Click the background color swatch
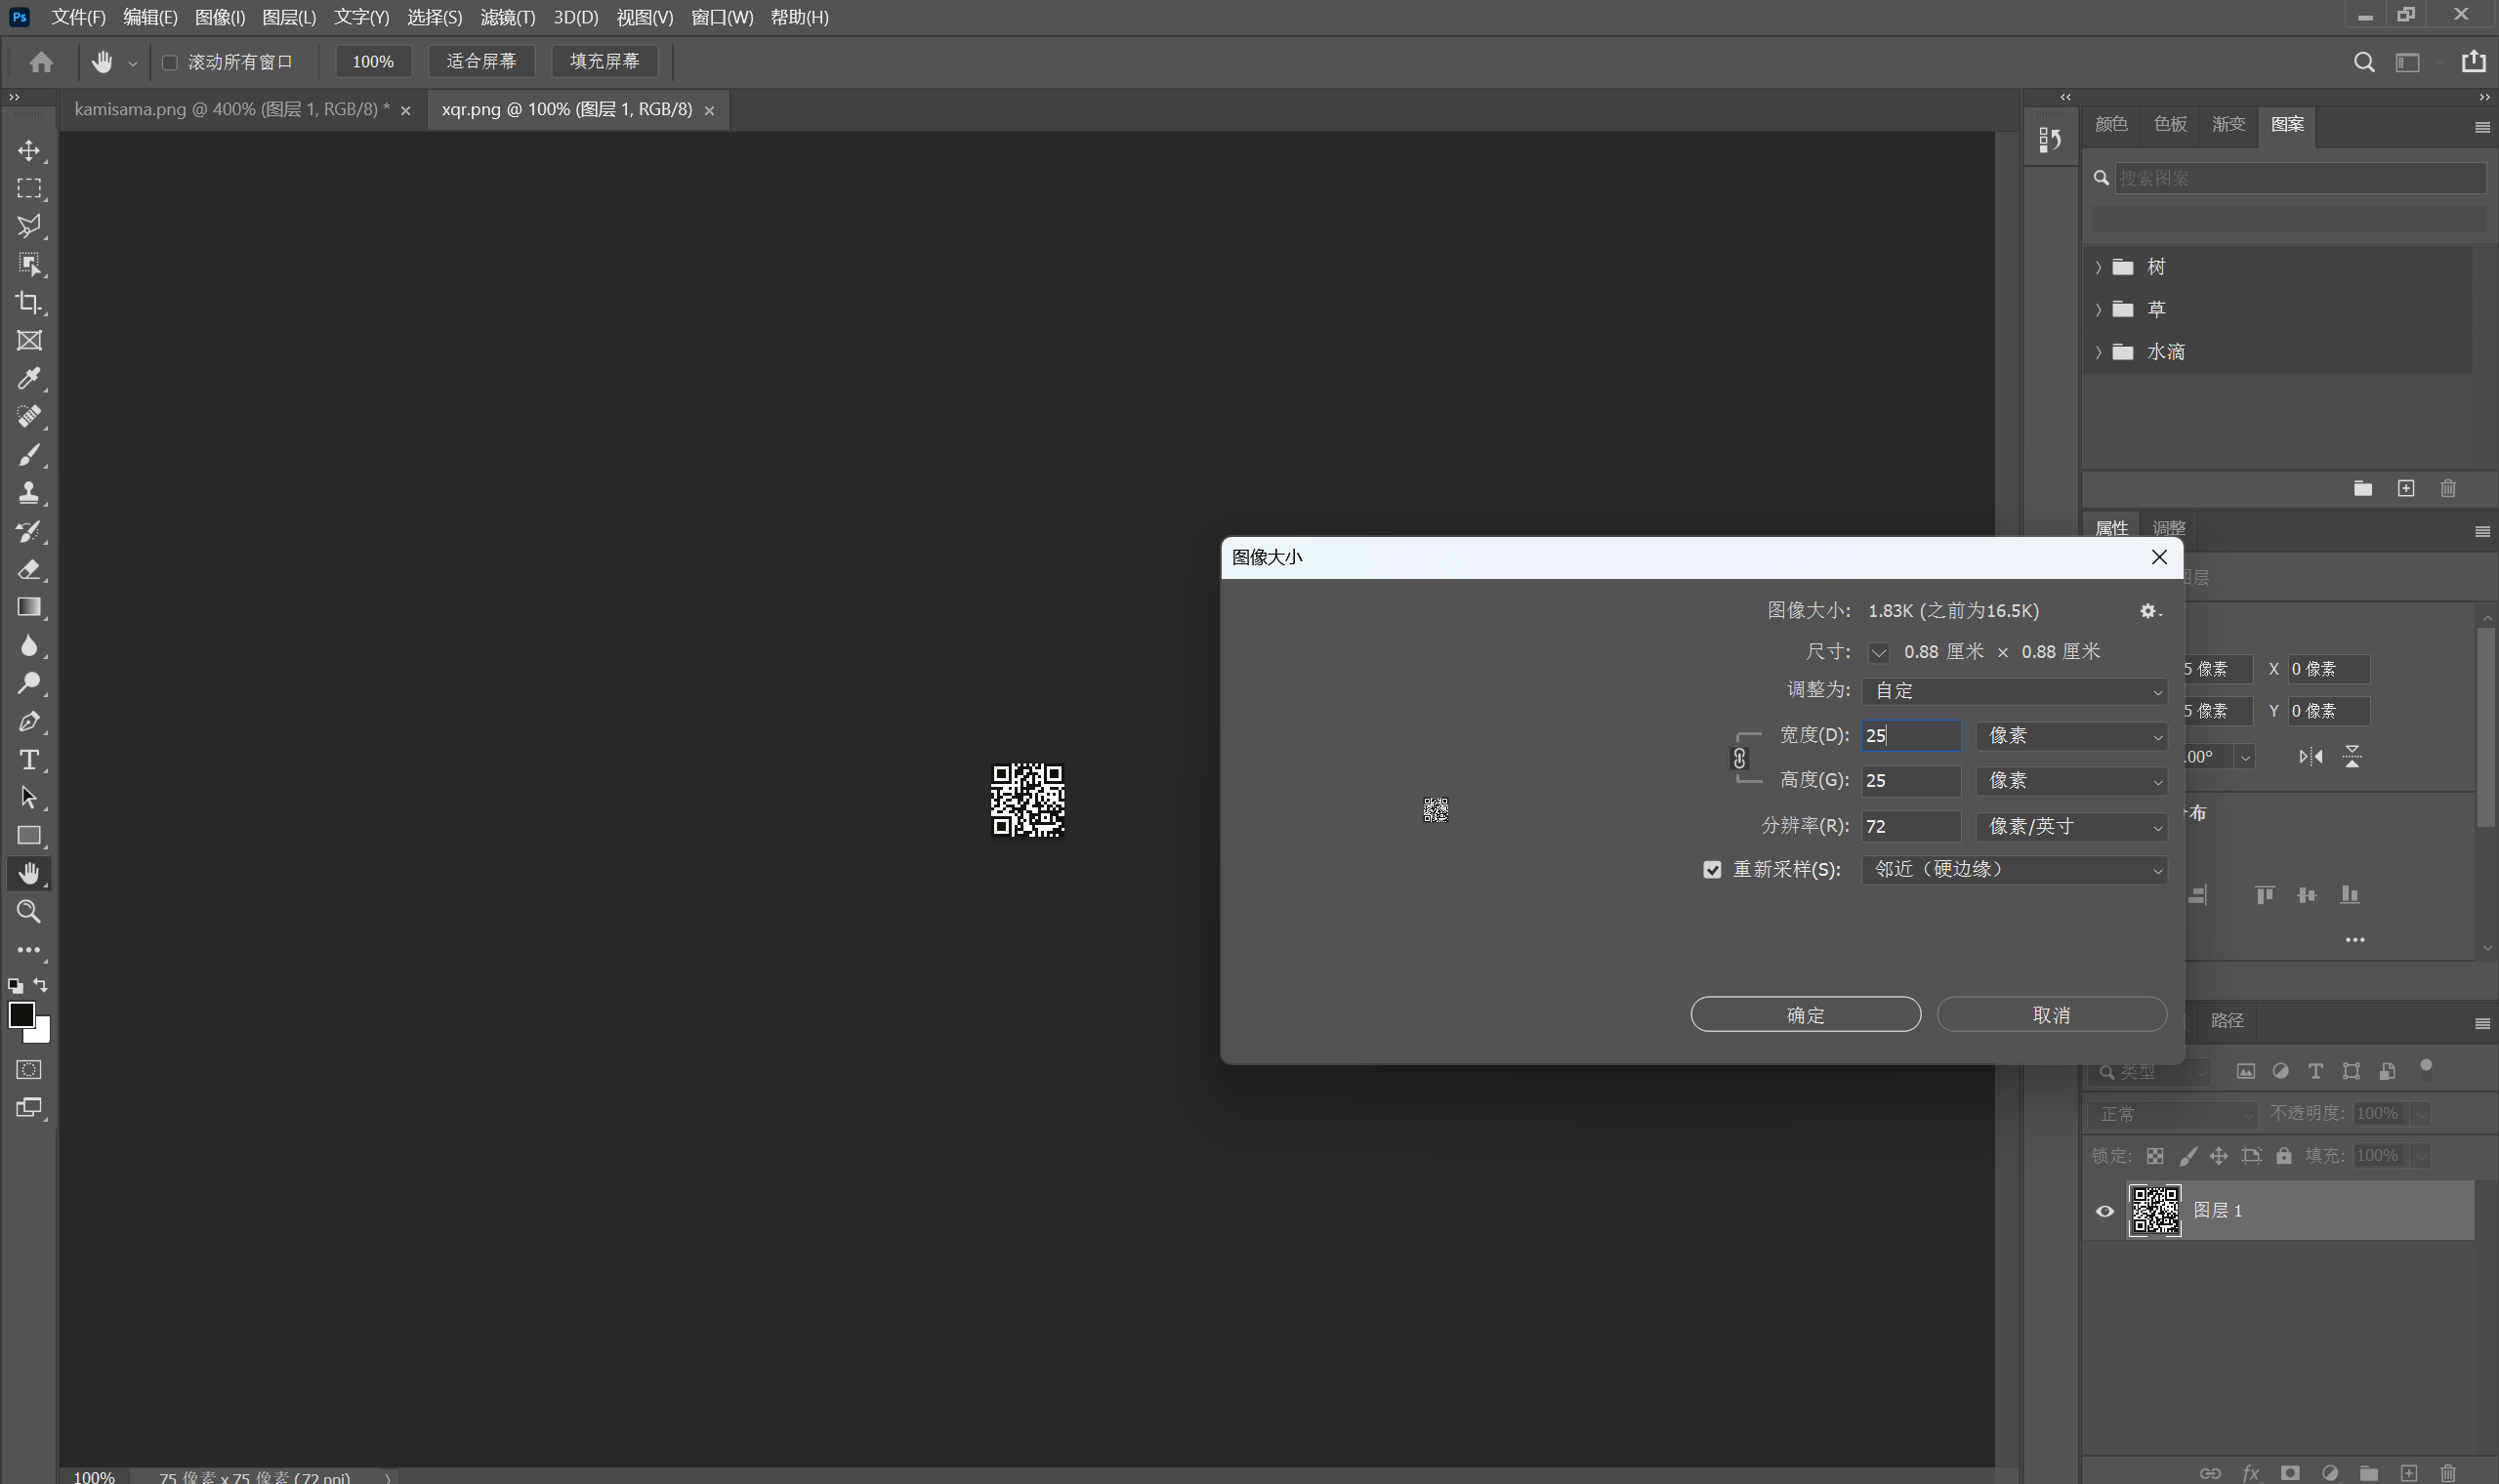This screenshot has height=1484, width=2499. coord(42,1033)
